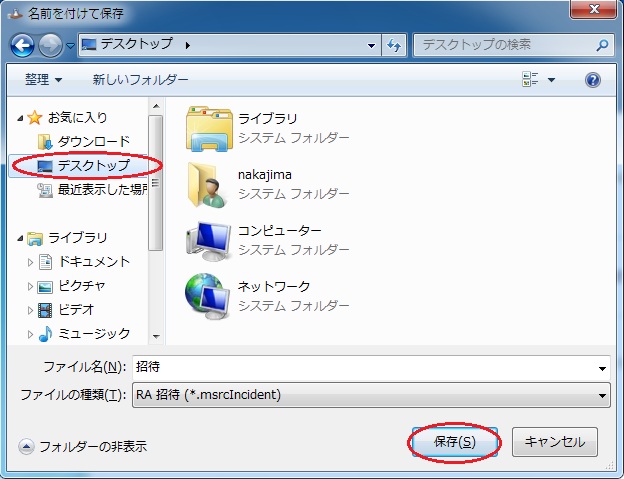Expand the ファイルの種類 dropdown
The width and height of the screenshot is (624, 479).
(601, 395)
